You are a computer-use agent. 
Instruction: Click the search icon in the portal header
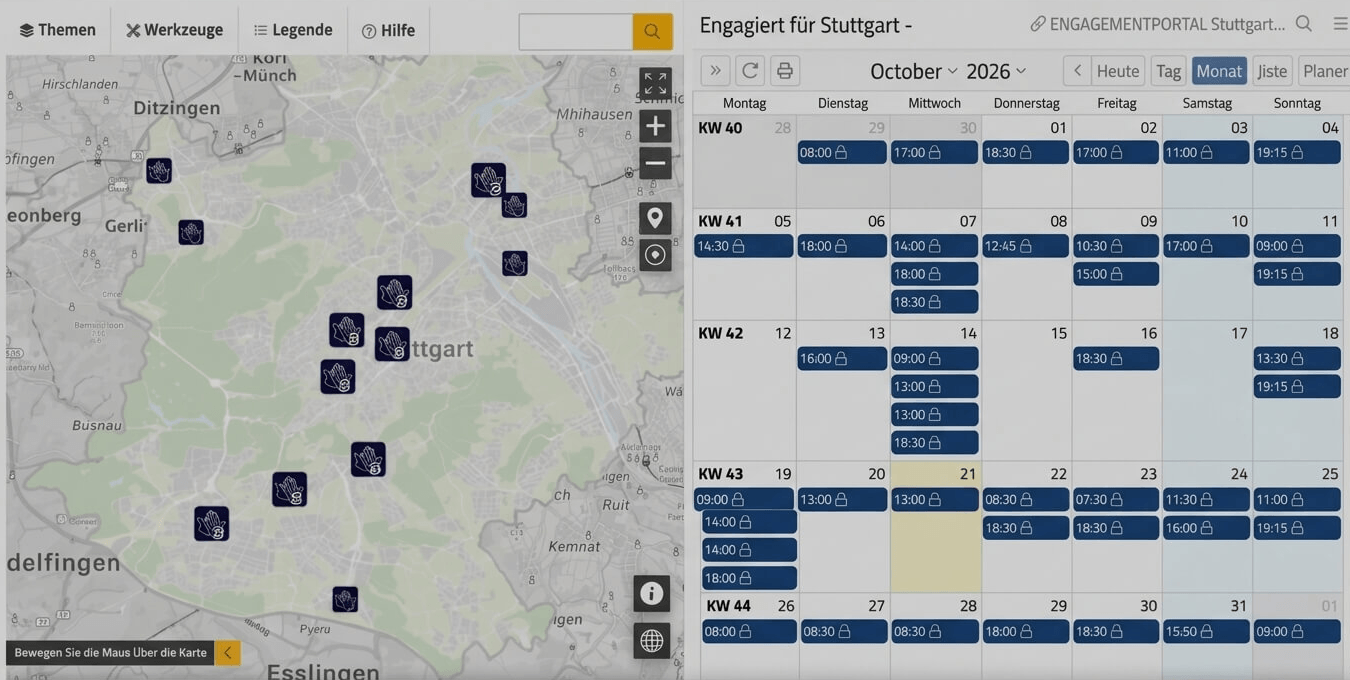pos(1304,23)
